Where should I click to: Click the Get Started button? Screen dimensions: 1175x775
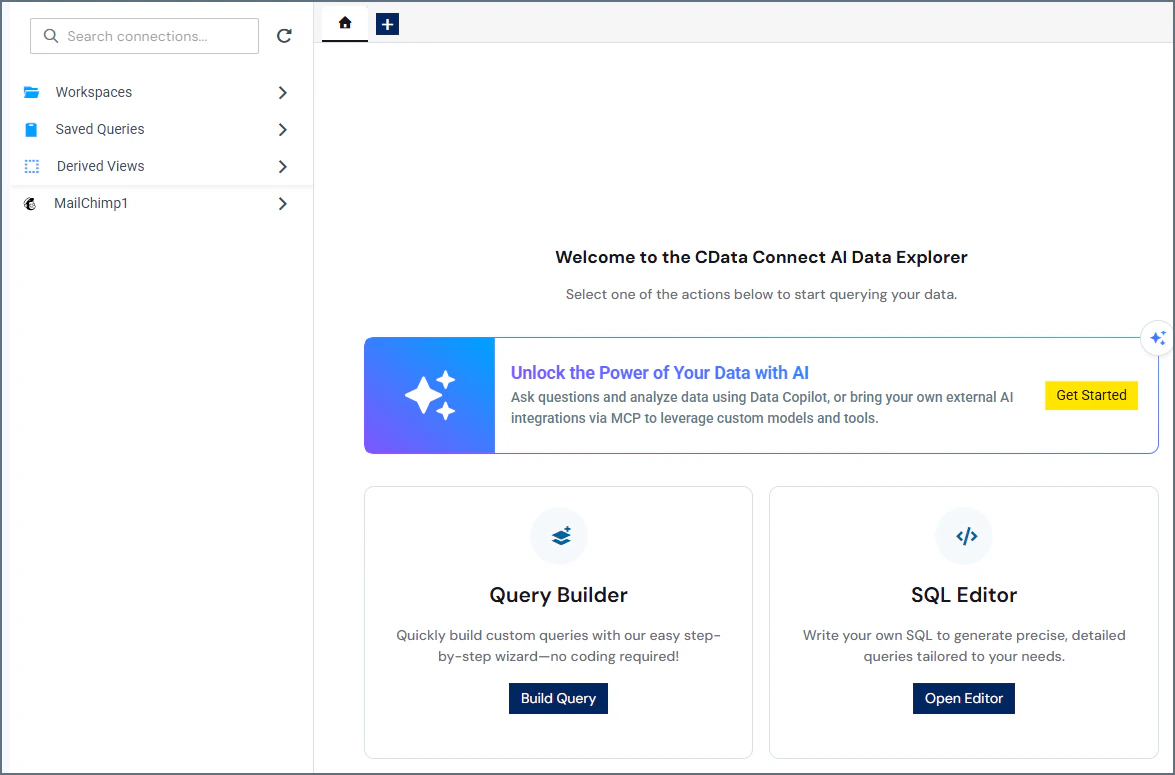(1091, 395)
